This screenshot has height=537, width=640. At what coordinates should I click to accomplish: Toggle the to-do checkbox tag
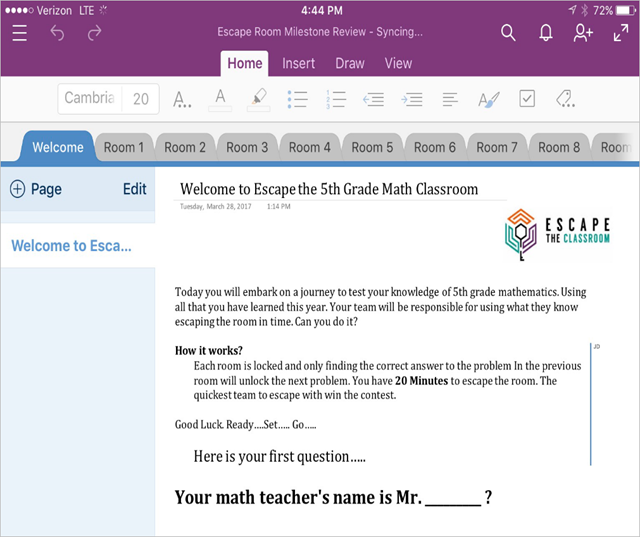tap(527, 98)
